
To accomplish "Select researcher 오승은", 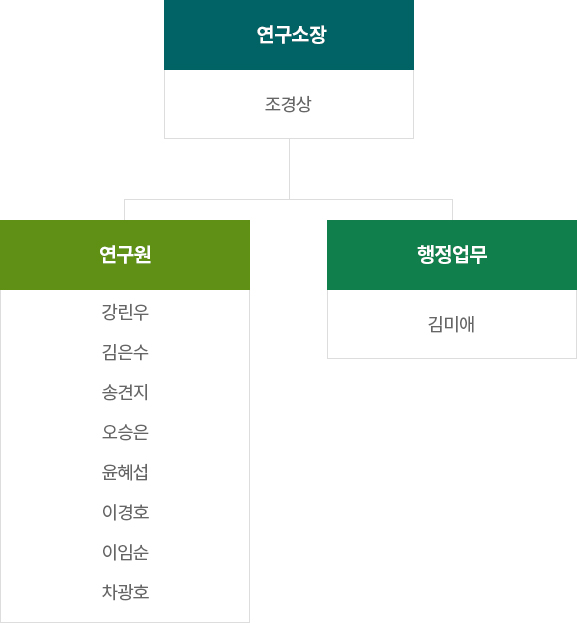I will click(125, 432).
